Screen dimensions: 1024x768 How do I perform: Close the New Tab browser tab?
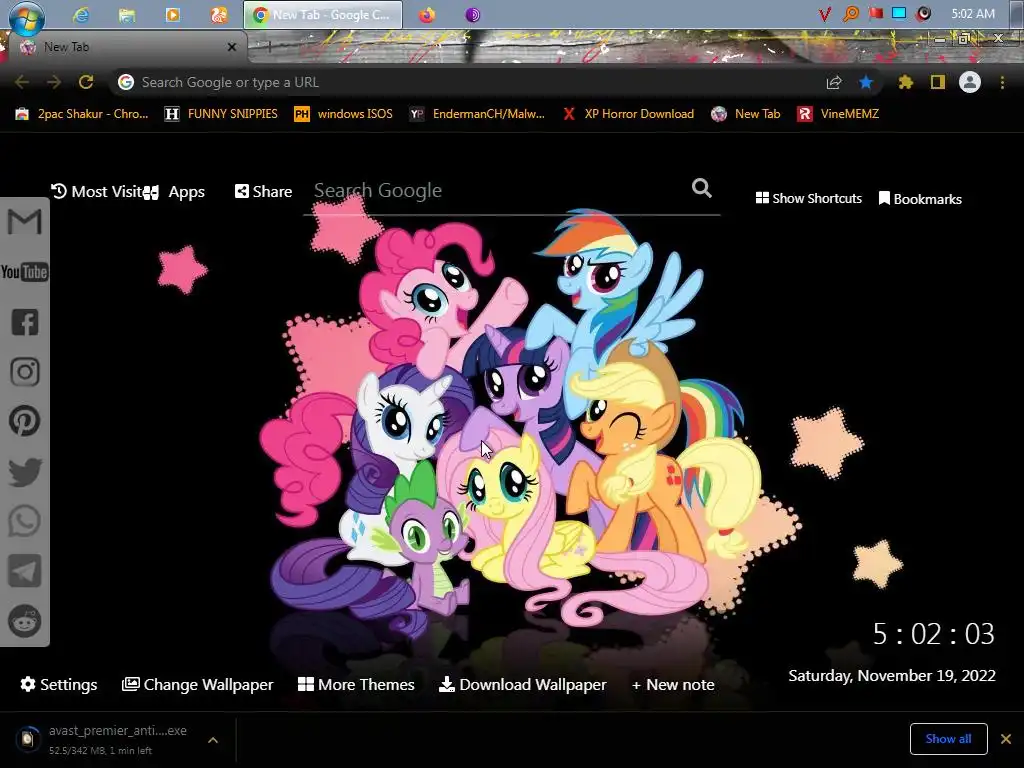tap(232, 47)
